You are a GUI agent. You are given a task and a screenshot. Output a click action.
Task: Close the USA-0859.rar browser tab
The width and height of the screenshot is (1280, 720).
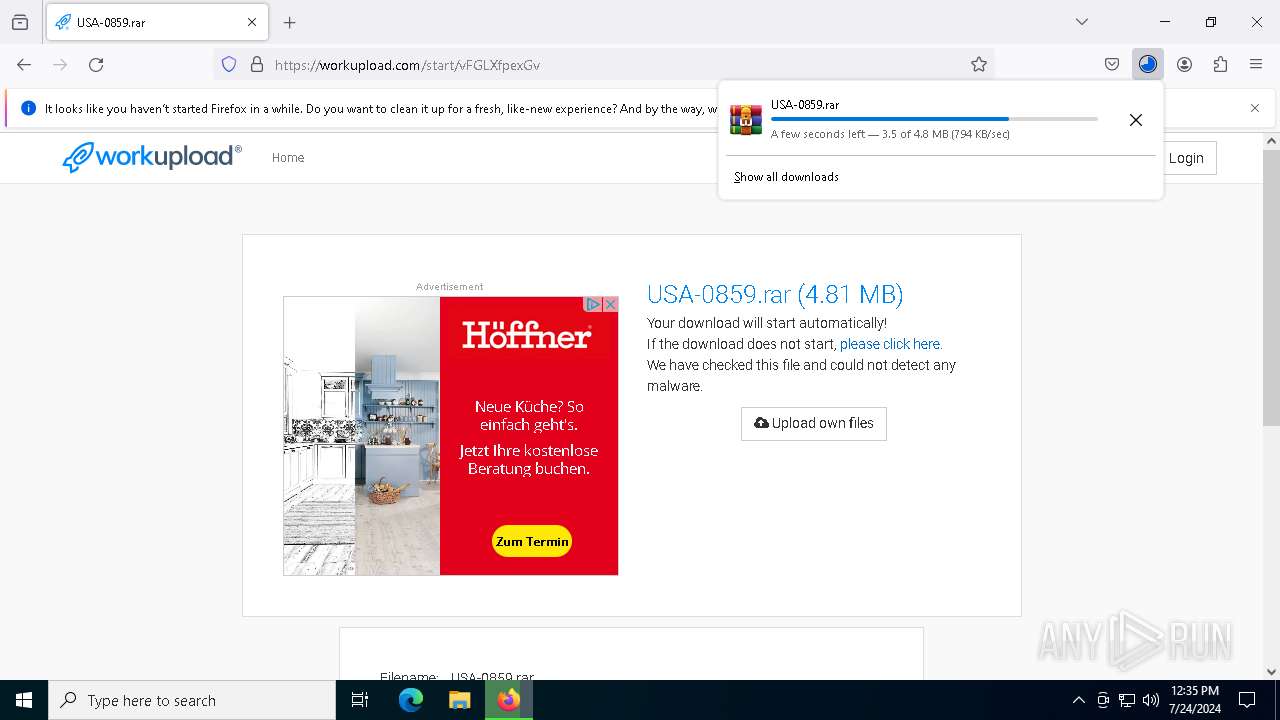(x=252, y=22)
